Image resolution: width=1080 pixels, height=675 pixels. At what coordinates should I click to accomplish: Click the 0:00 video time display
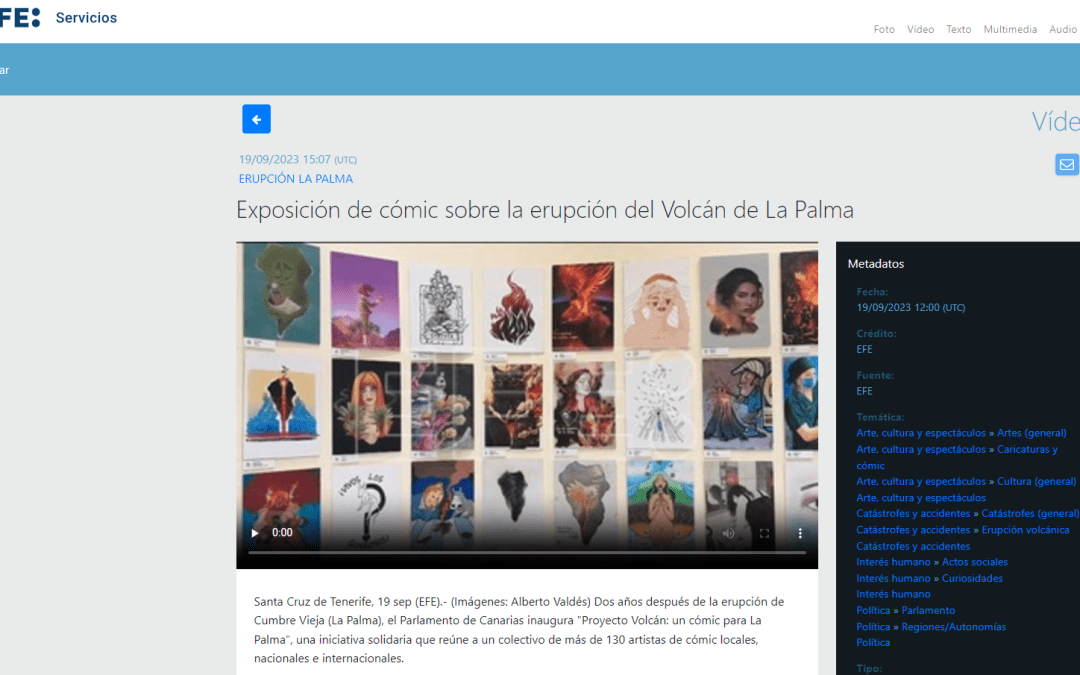[x=282, y=532]
